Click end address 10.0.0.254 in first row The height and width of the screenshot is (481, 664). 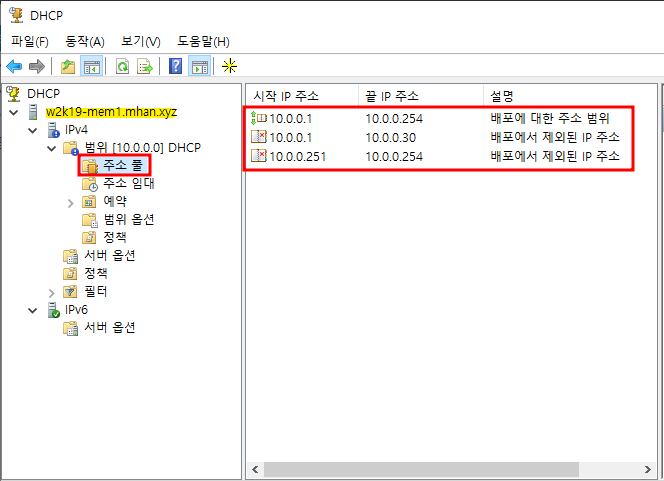[394, 119]
